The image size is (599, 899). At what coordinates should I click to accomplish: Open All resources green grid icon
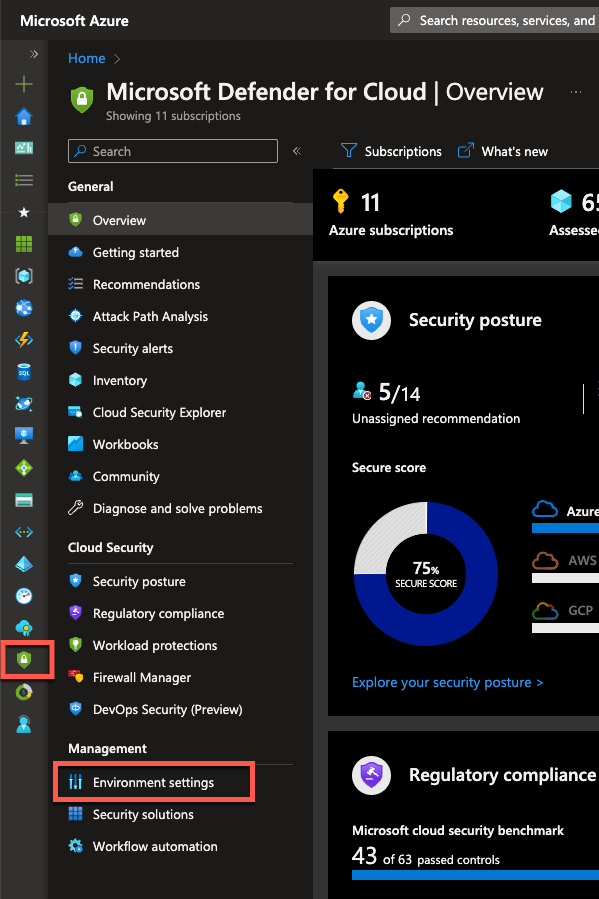24,244
